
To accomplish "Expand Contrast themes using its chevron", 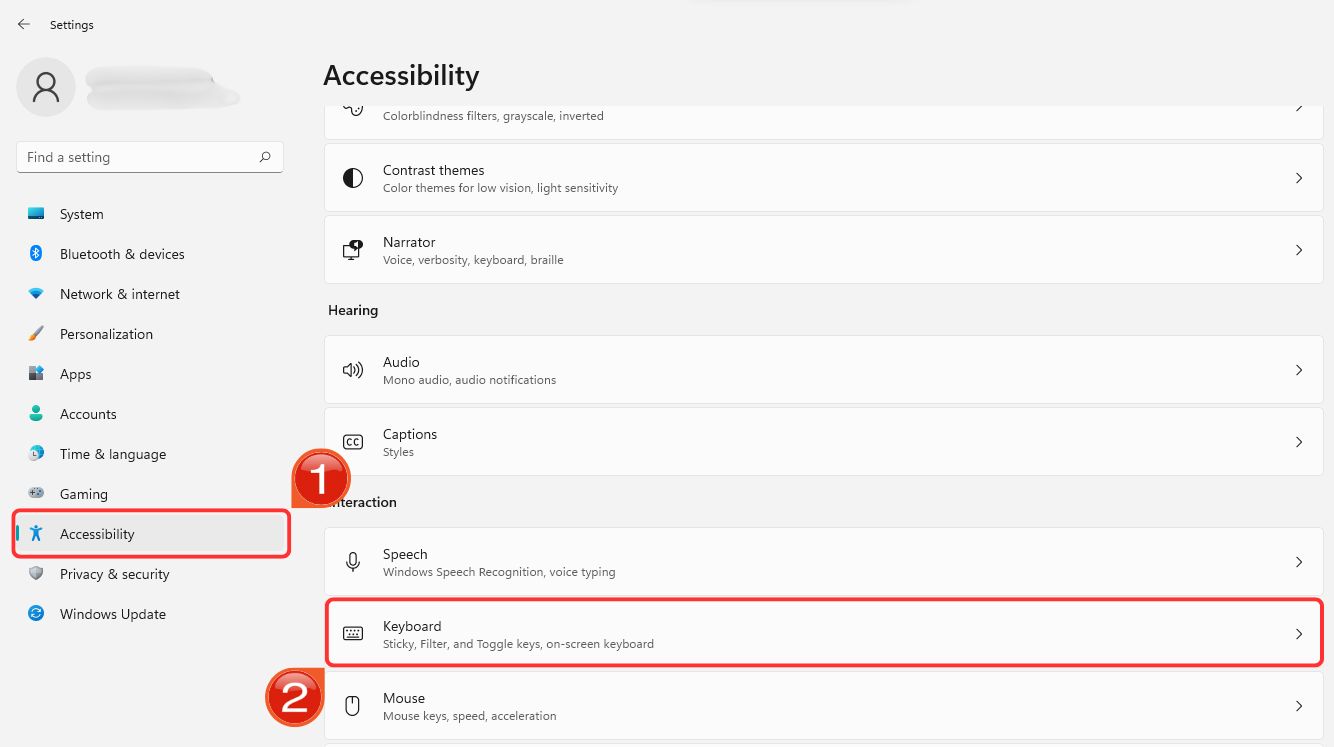I will pyautogui.click(x=1299, y=177).
